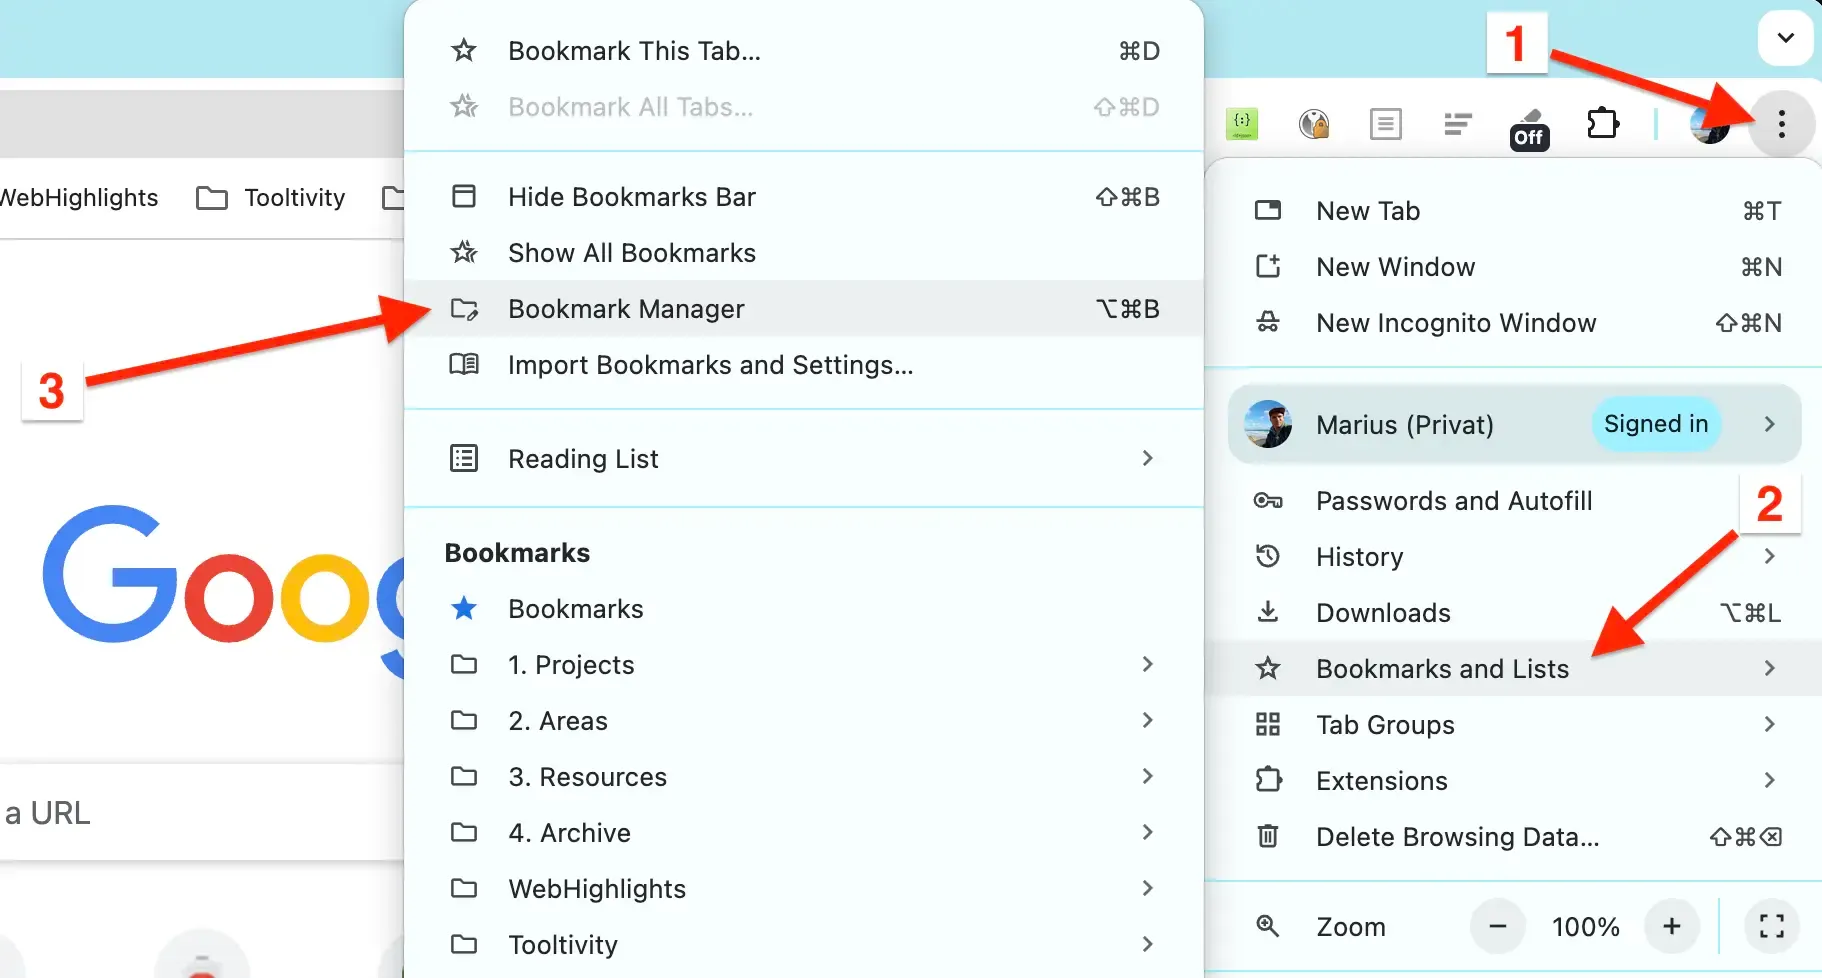Click the globe with lock extension icon

pyautogui.click(x=1314, y=124)
